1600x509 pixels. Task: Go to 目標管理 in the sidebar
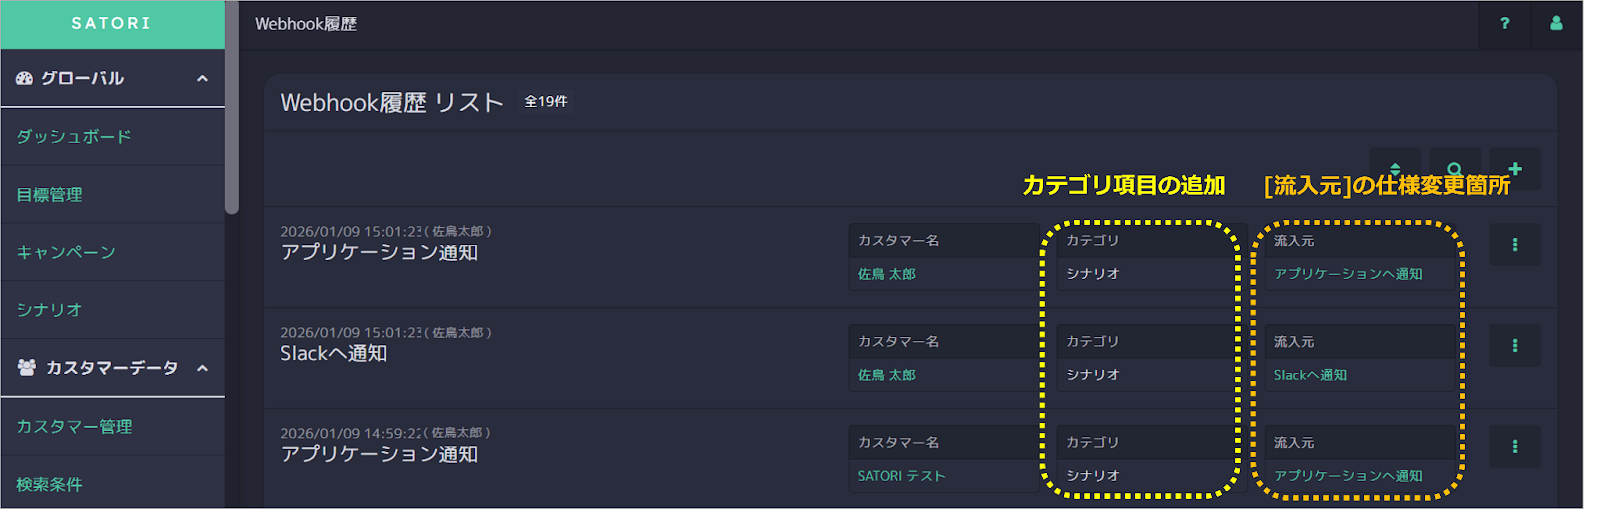[x=50, y=195]
